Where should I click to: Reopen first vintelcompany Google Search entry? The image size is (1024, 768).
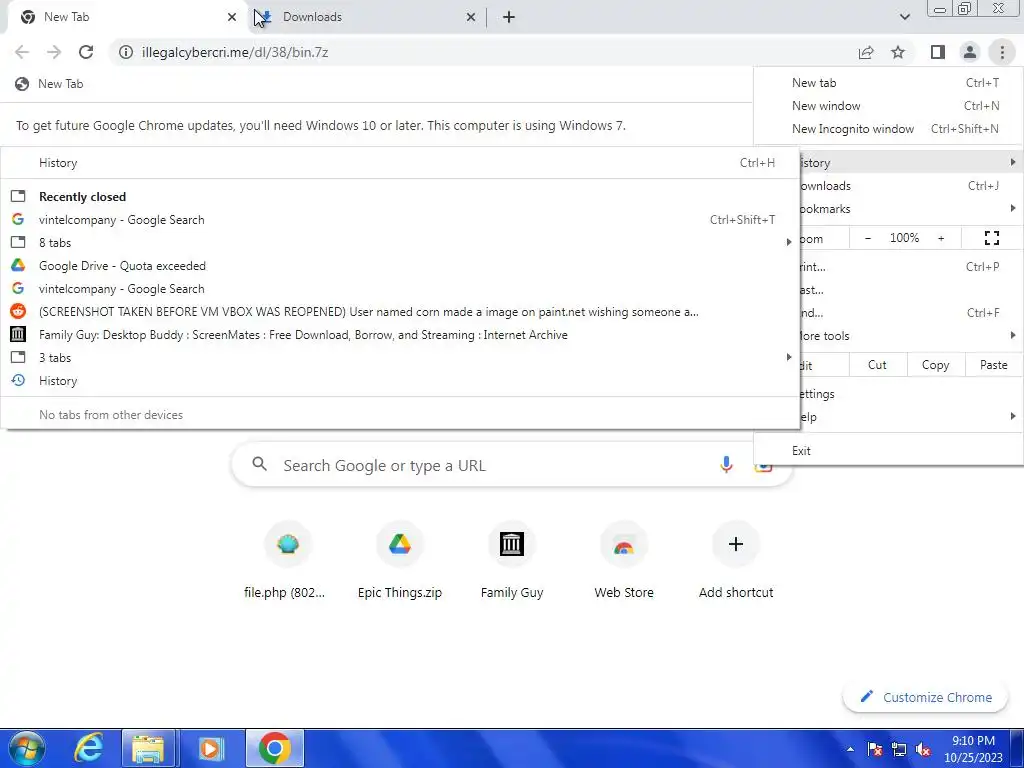point(400,220)
